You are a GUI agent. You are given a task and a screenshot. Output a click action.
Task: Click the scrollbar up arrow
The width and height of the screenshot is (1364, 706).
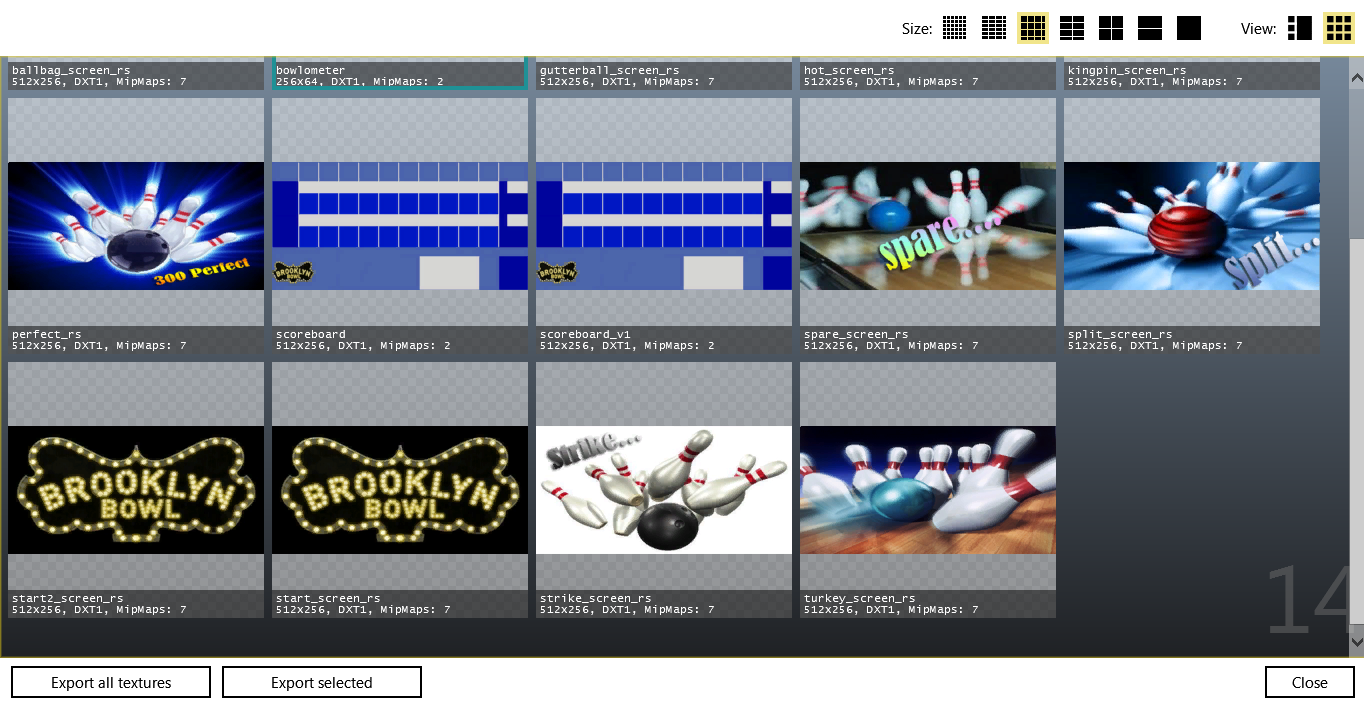point(1357,76)
